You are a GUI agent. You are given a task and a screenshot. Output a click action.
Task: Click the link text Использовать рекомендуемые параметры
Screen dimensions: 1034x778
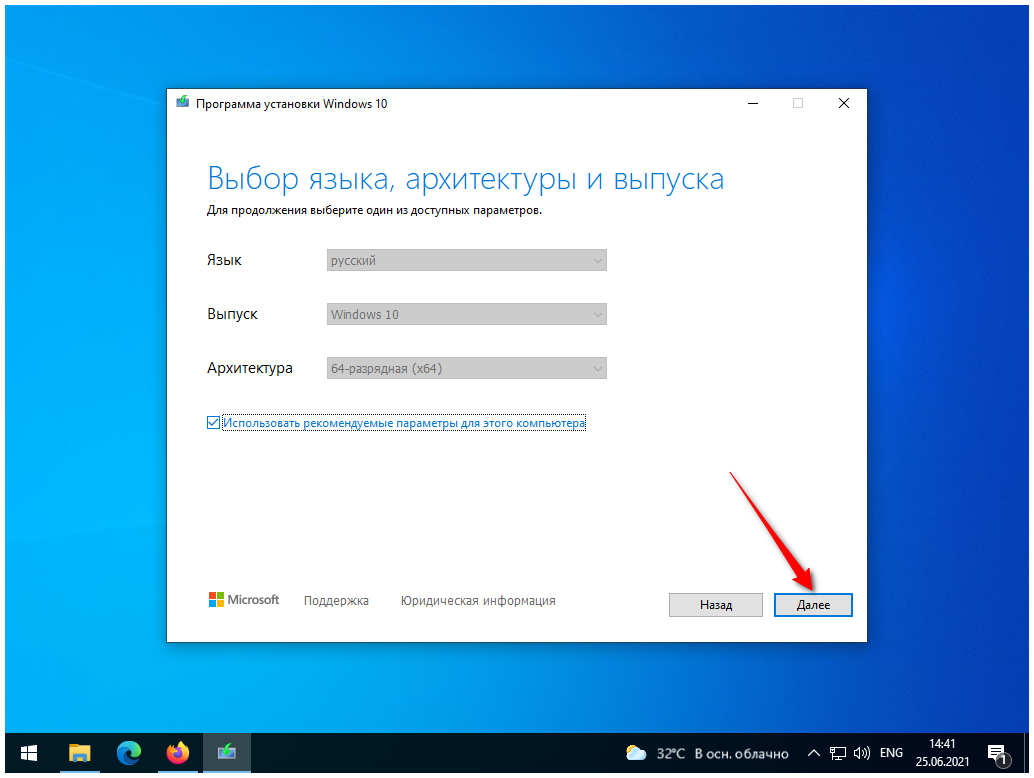tap(404, 423)
